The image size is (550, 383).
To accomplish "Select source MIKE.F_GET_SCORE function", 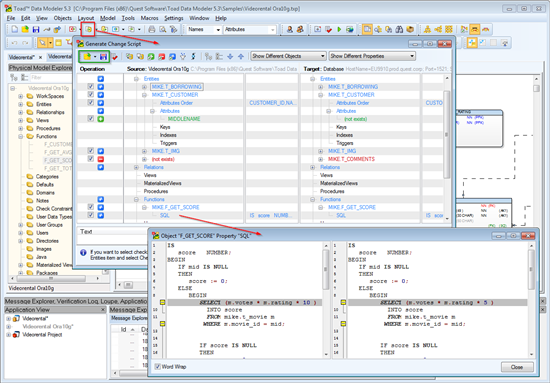I will [x=175, y=207].
